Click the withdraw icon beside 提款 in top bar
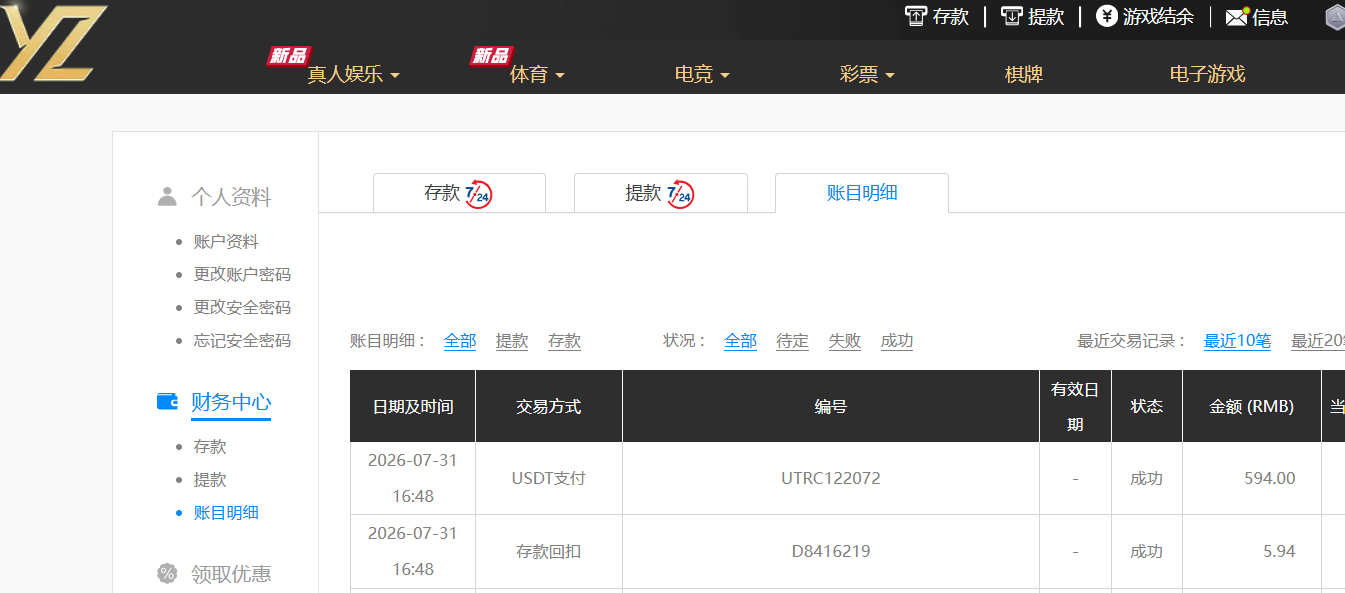Image resolution: width=1345 pixels, height=593 pixels. 1012,16
